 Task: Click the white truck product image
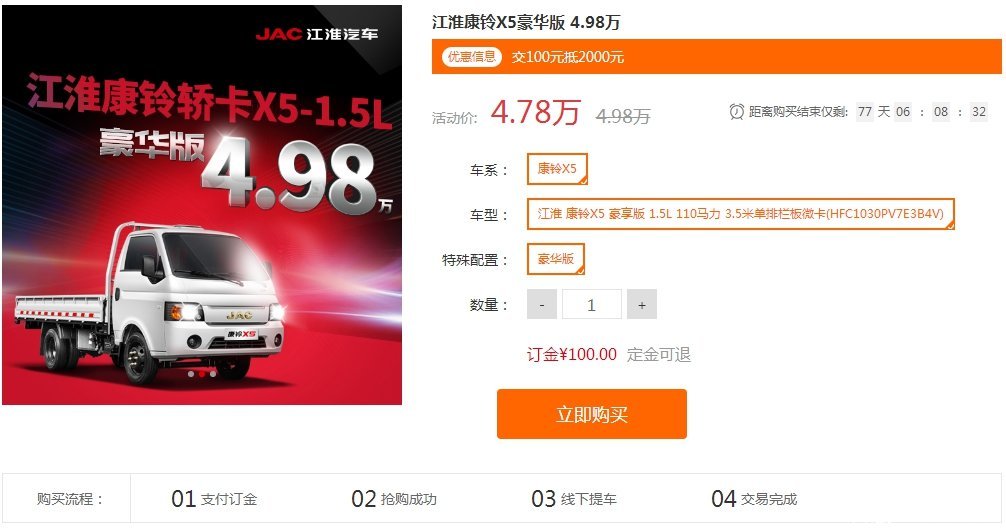151,301
